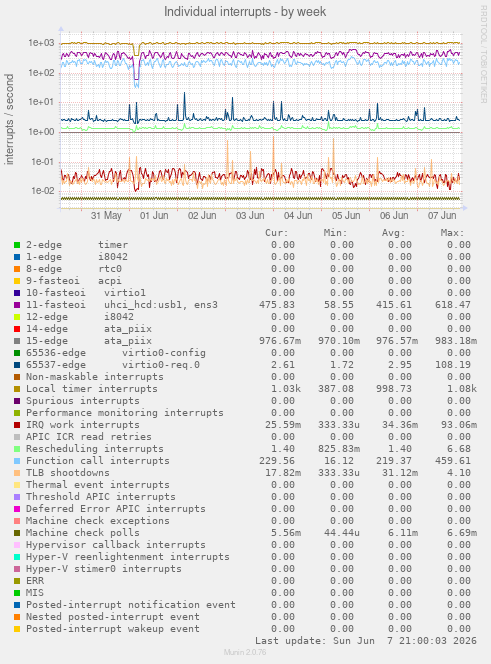Click the 'Avg:' column header
The image size is (491, 664).
click(x=394, y=233)
